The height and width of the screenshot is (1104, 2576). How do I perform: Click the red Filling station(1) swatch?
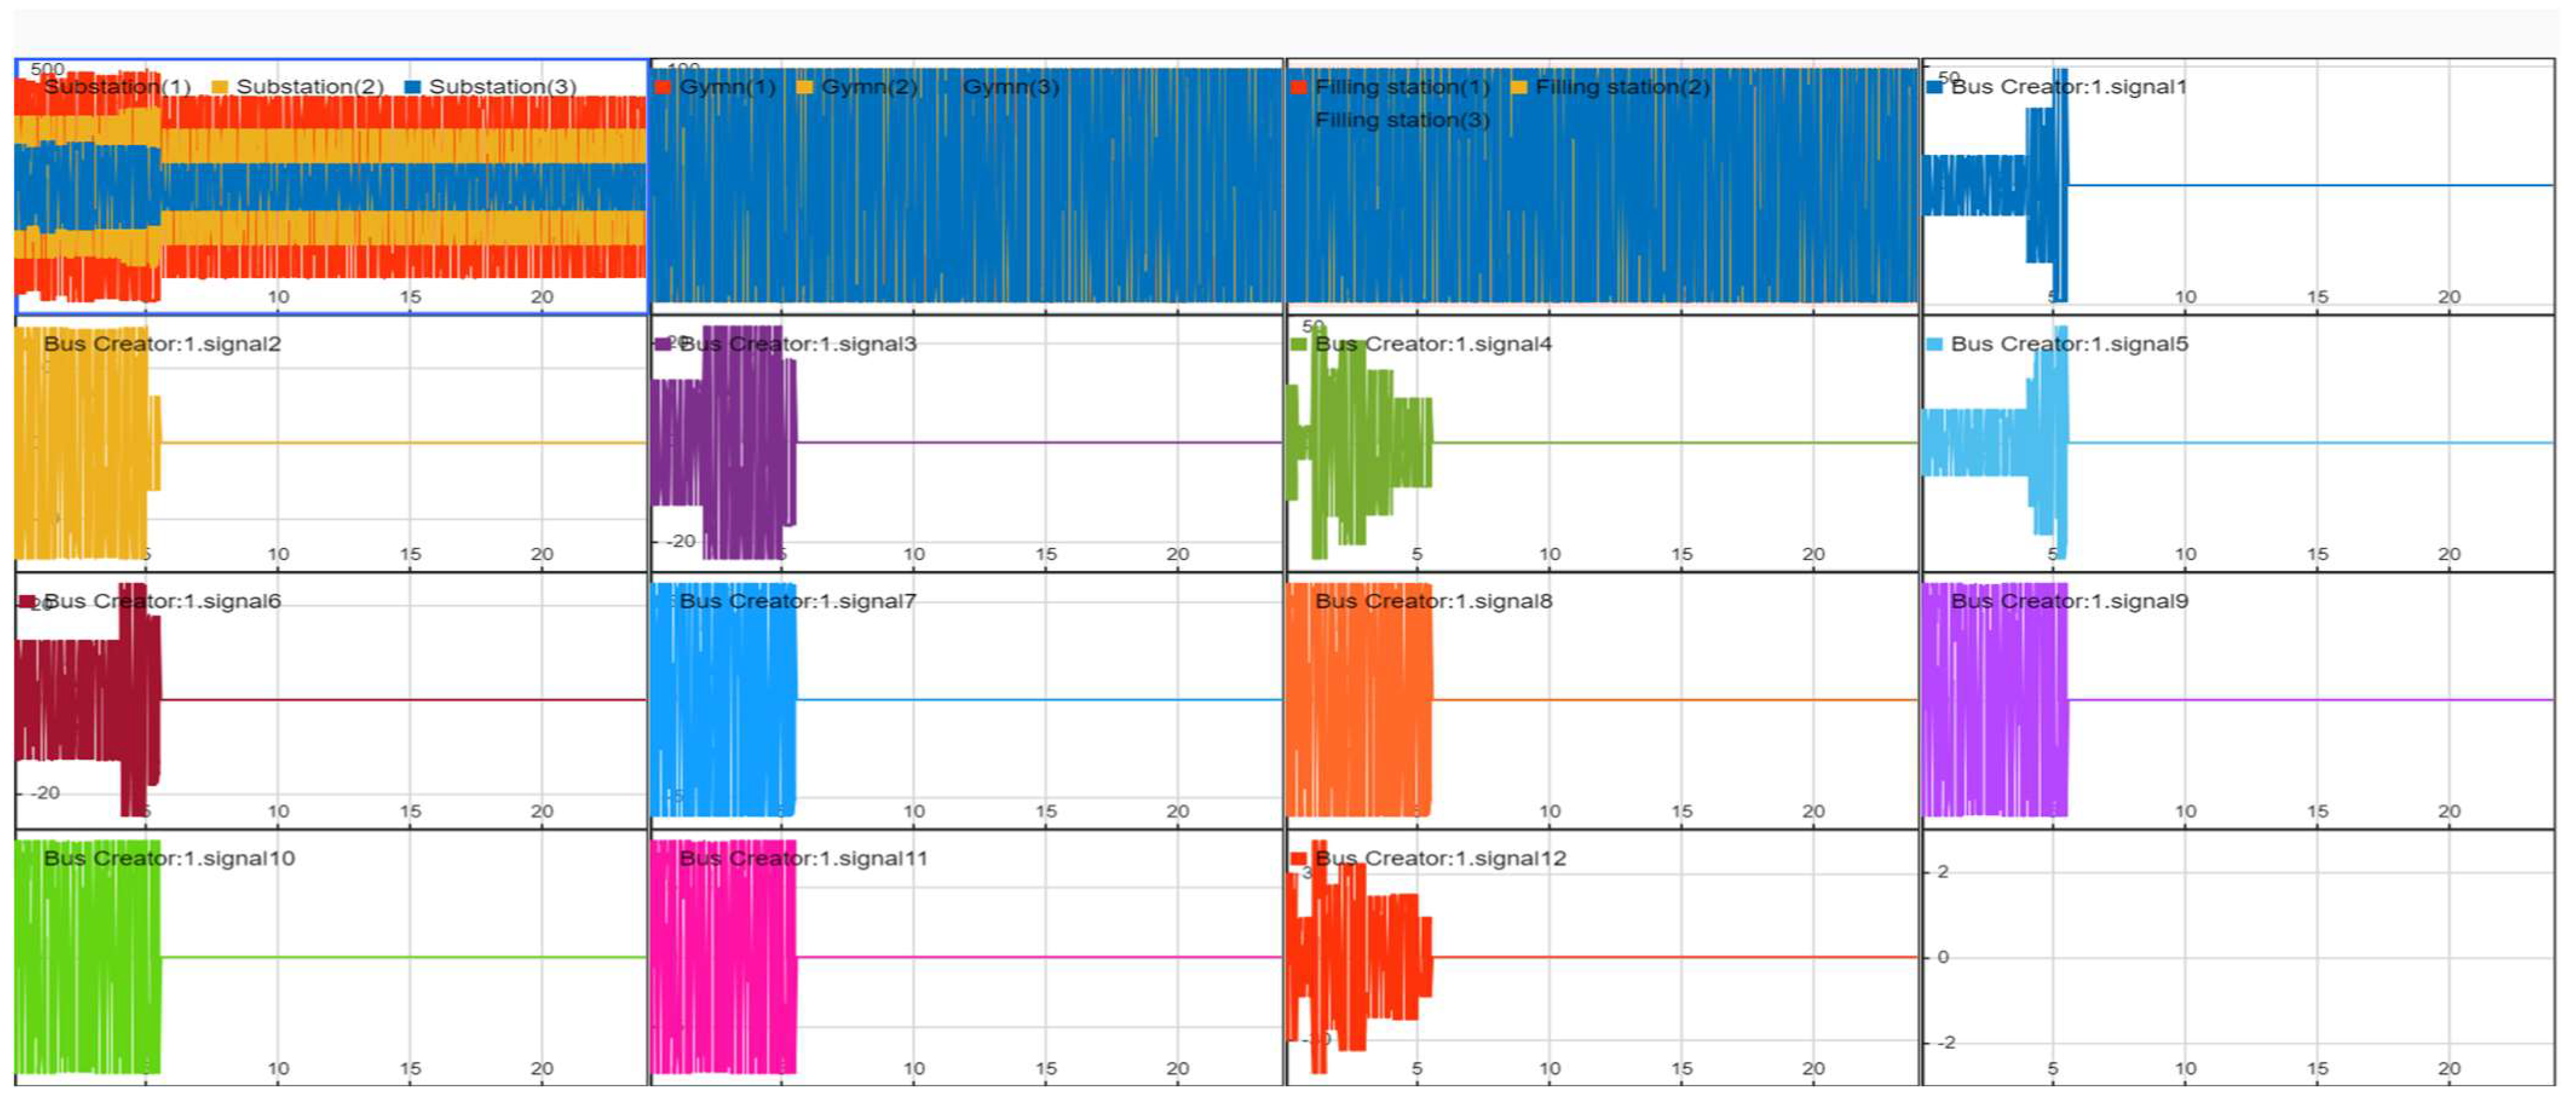coord(1298,87)
